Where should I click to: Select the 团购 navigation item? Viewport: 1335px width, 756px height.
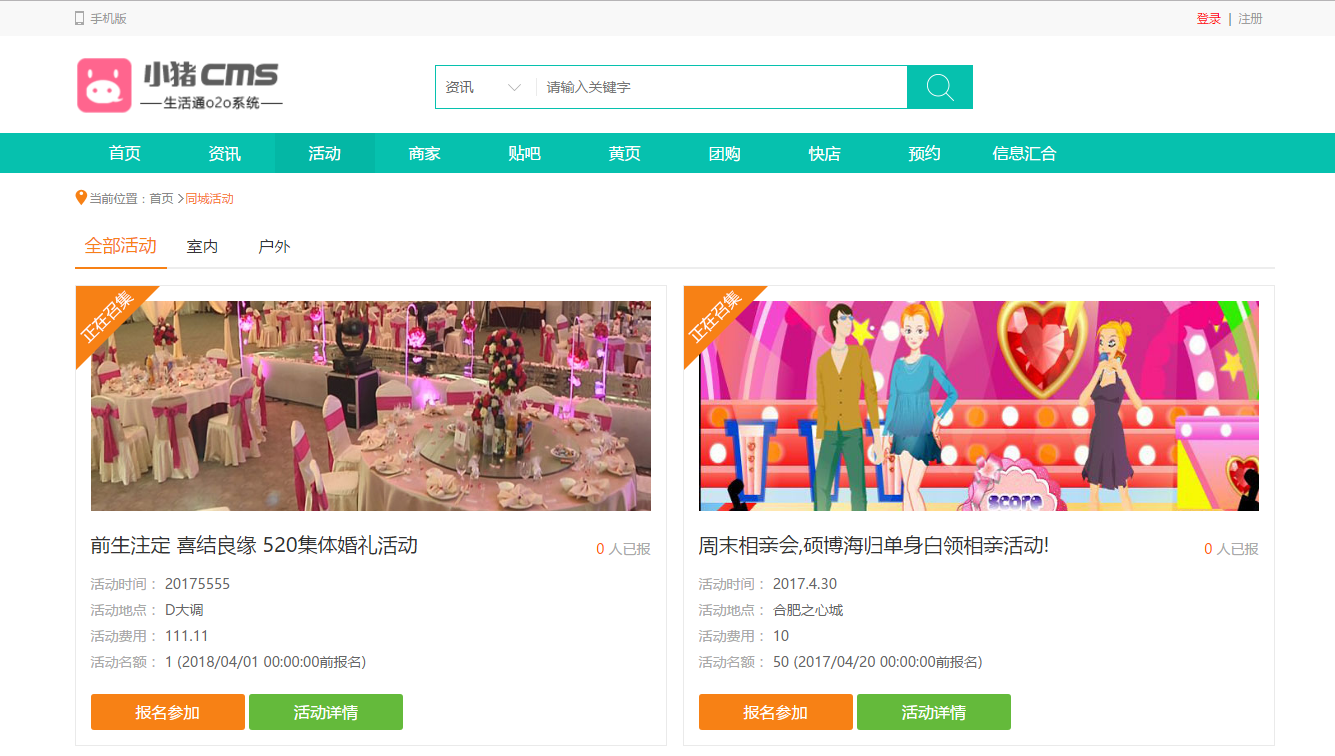[725, 153]
